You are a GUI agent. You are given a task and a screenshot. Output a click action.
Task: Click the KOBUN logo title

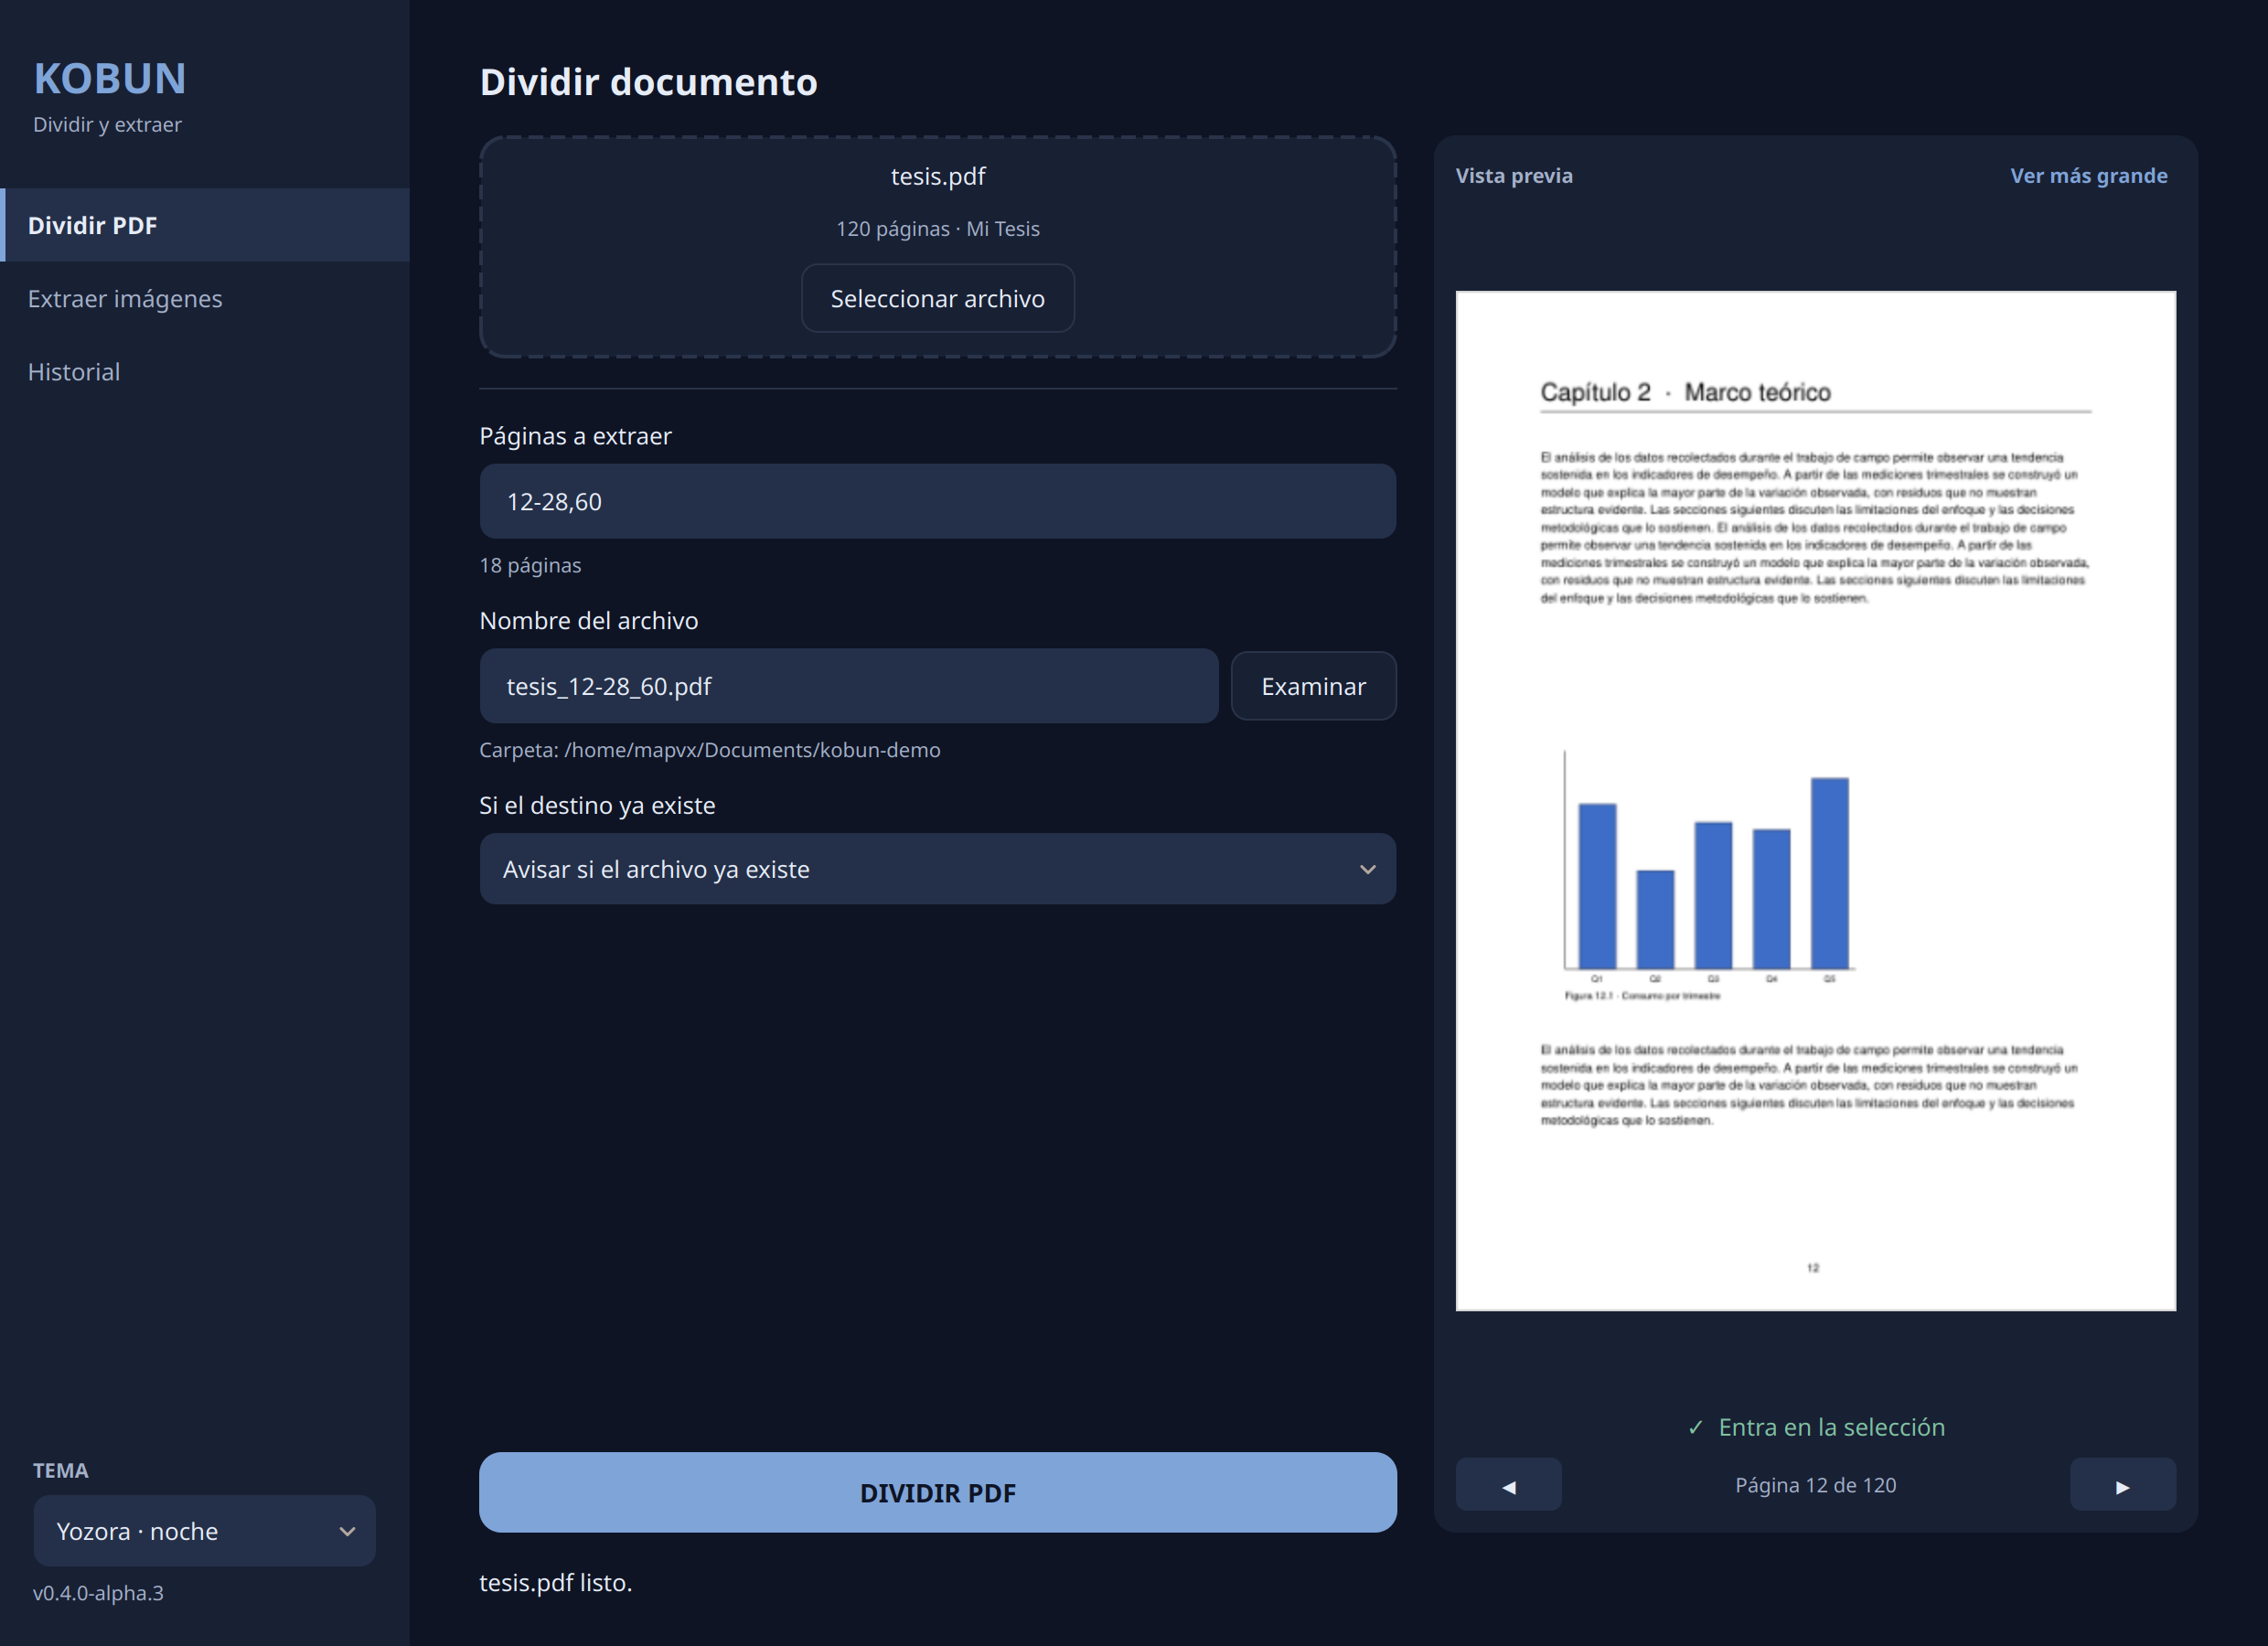click(110, 79)
